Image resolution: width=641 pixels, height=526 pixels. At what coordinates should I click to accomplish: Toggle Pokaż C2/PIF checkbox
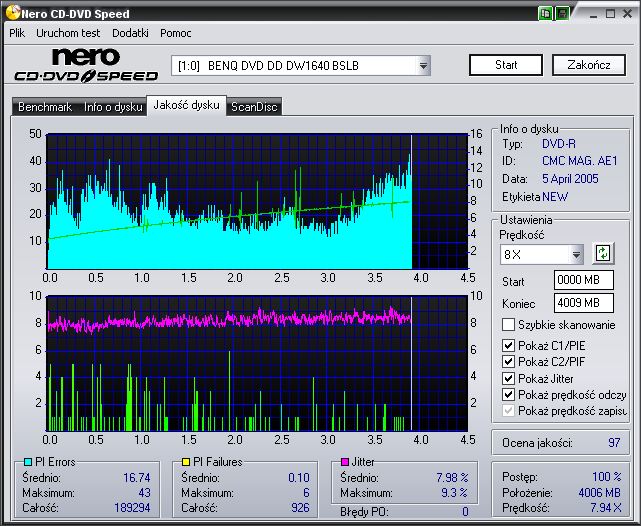[508, 362]
